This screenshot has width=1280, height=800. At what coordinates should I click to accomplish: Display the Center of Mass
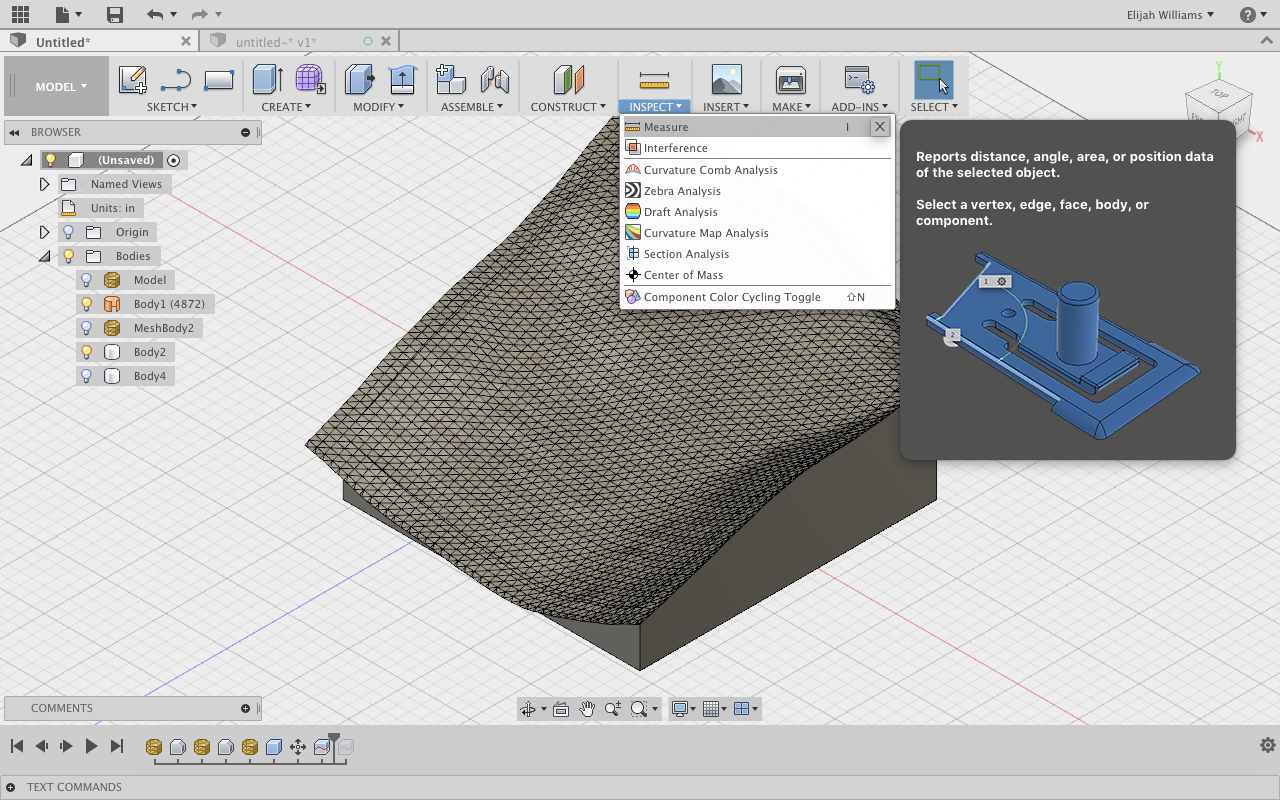click(684, 274)
